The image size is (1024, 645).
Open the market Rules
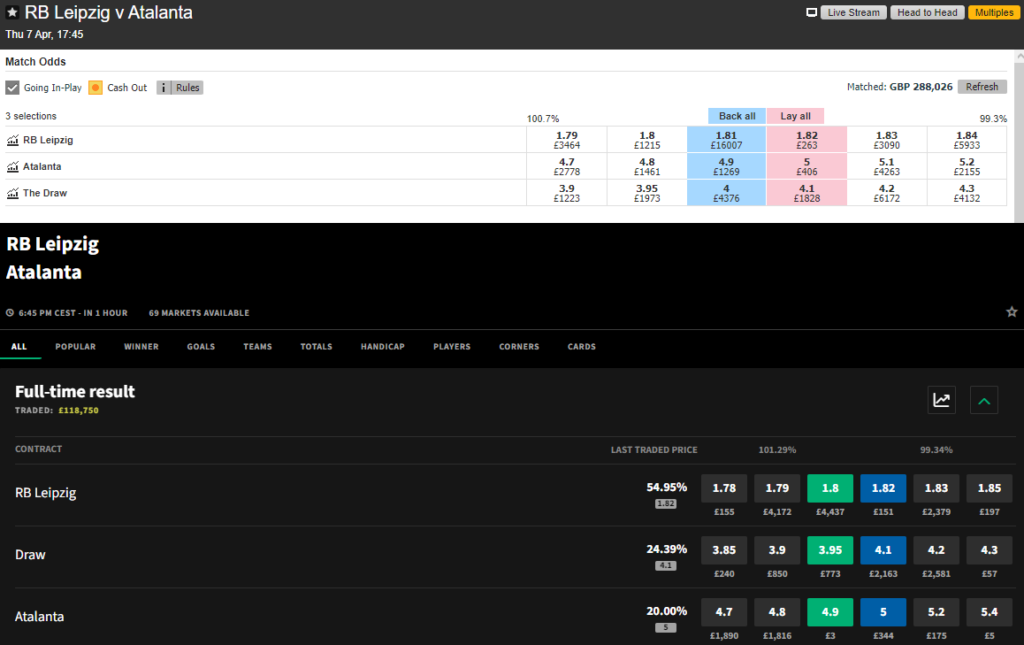(187, 87)
